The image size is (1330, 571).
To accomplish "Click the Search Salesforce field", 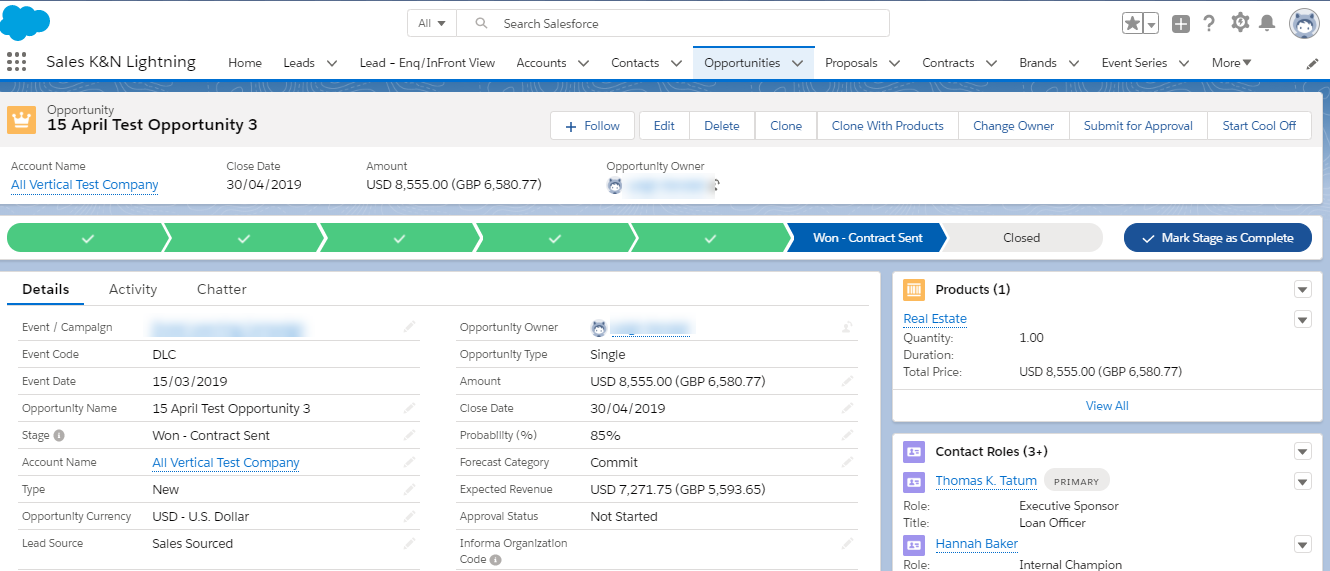I will (x=673, y=23).
